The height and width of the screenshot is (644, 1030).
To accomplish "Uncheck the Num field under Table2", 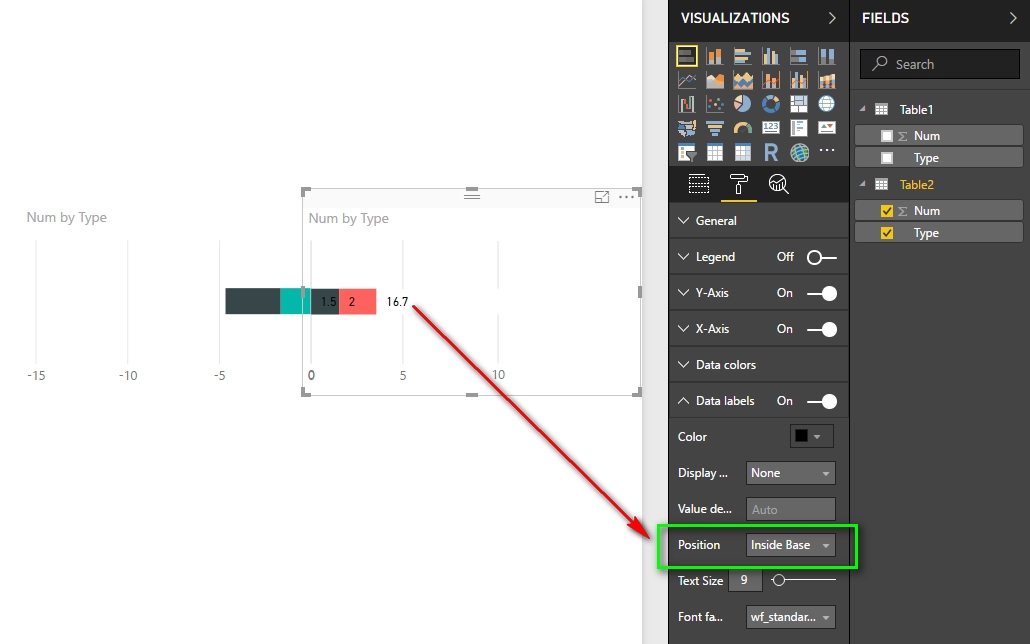I will click(887, 211).
